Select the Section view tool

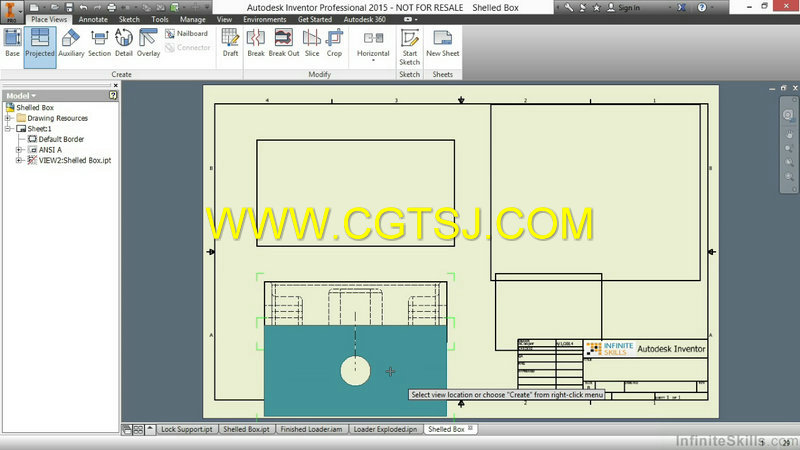point(99,43)
